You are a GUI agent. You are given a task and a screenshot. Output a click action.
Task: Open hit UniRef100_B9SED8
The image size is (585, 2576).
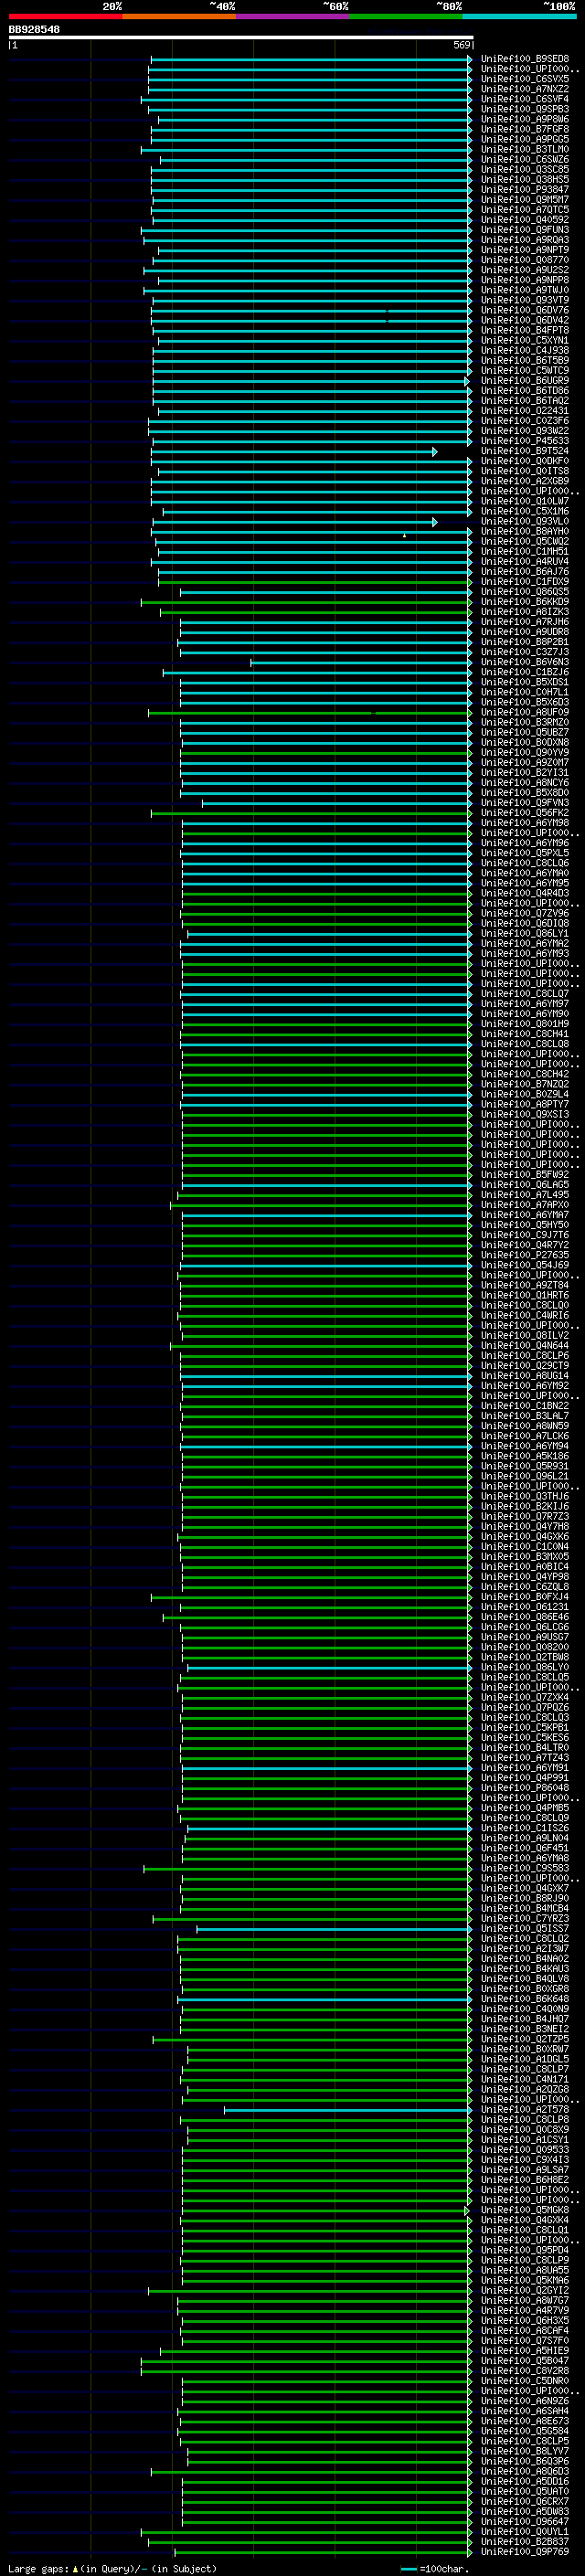524,59
